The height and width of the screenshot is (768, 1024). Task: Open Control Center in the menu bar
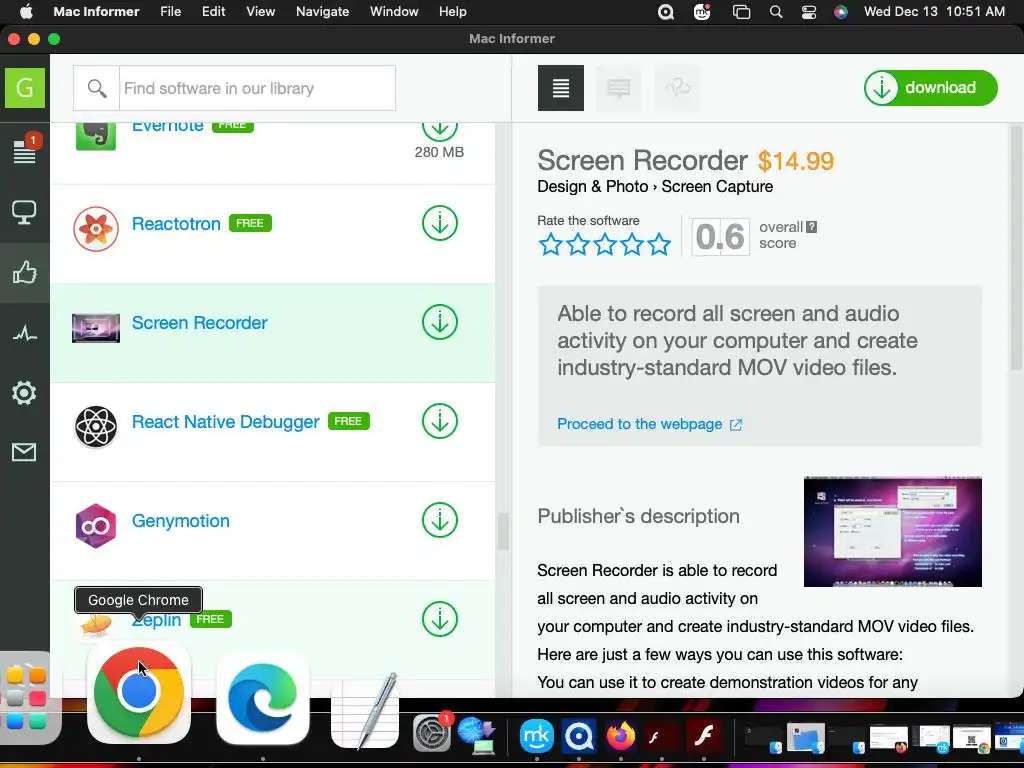[x=808, y=12]
